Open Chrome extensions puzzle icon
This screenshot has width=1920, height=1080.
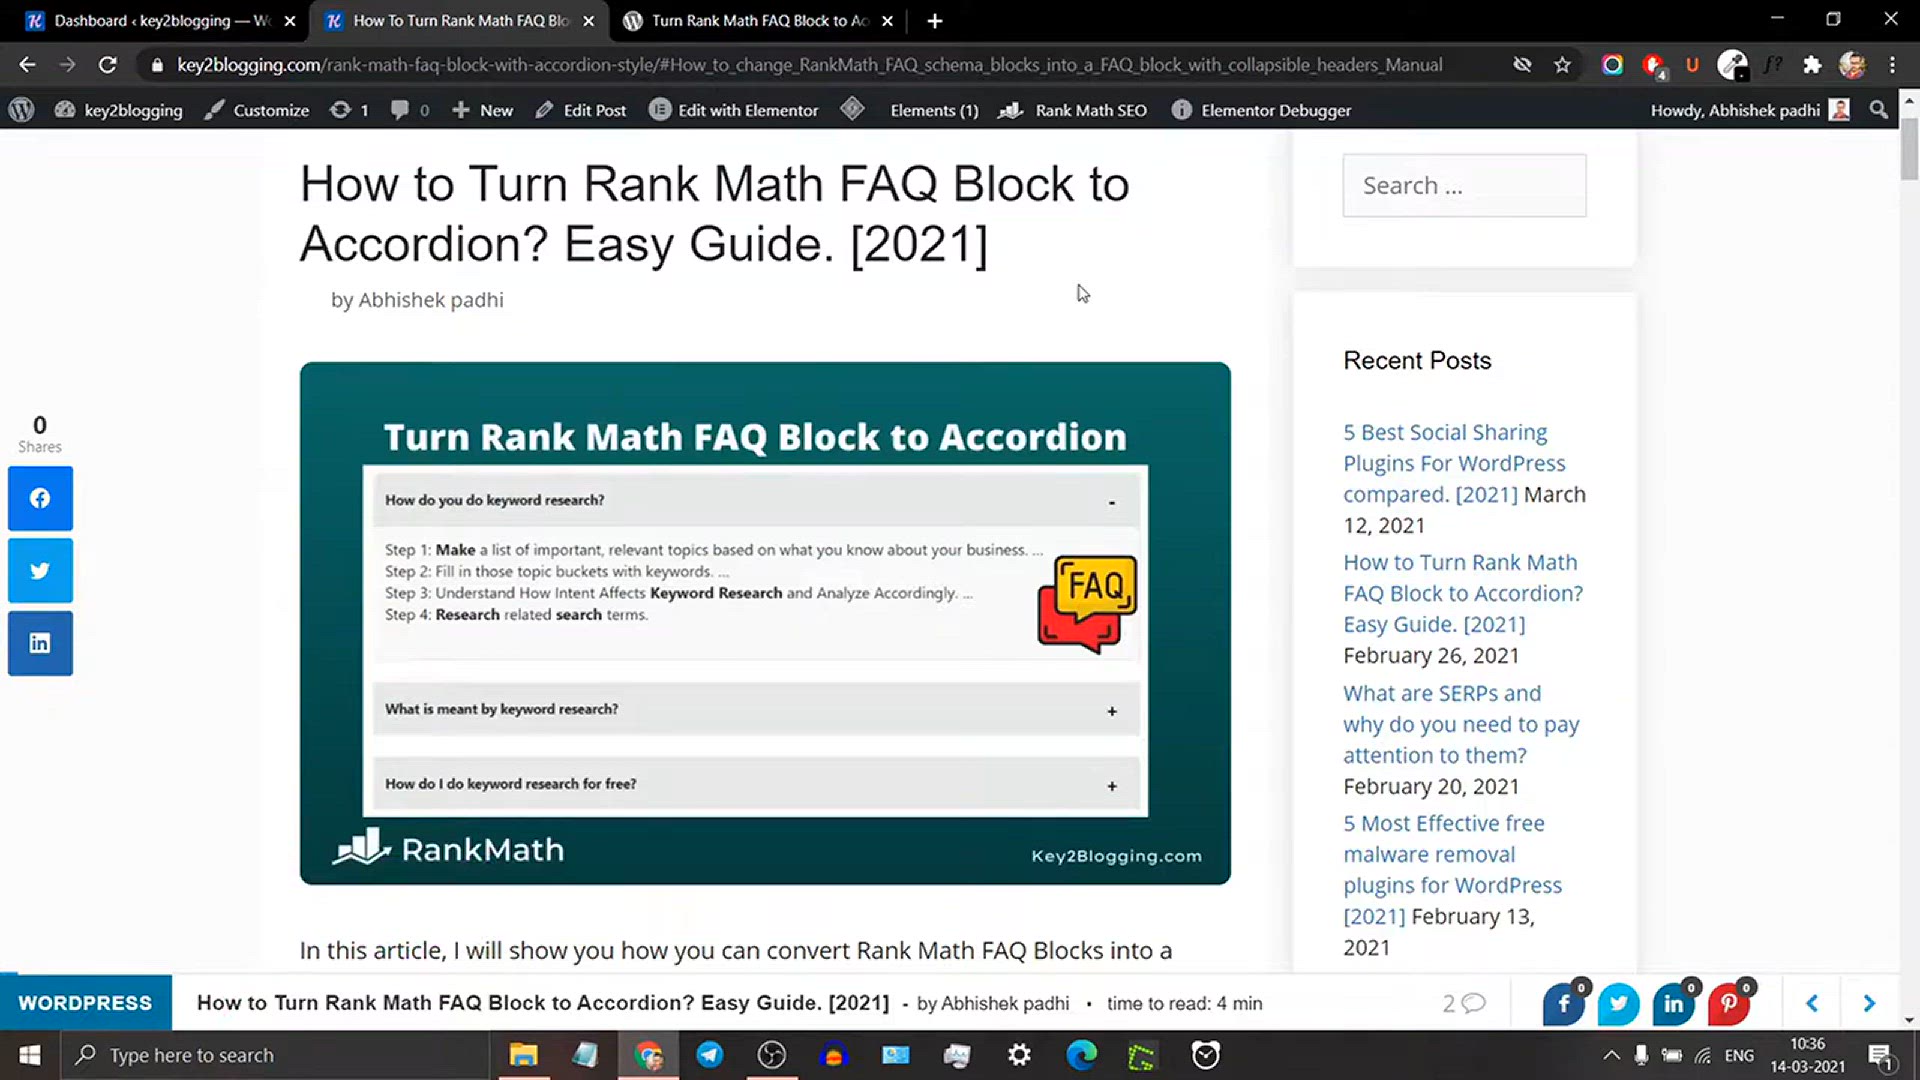[1812, 65]
